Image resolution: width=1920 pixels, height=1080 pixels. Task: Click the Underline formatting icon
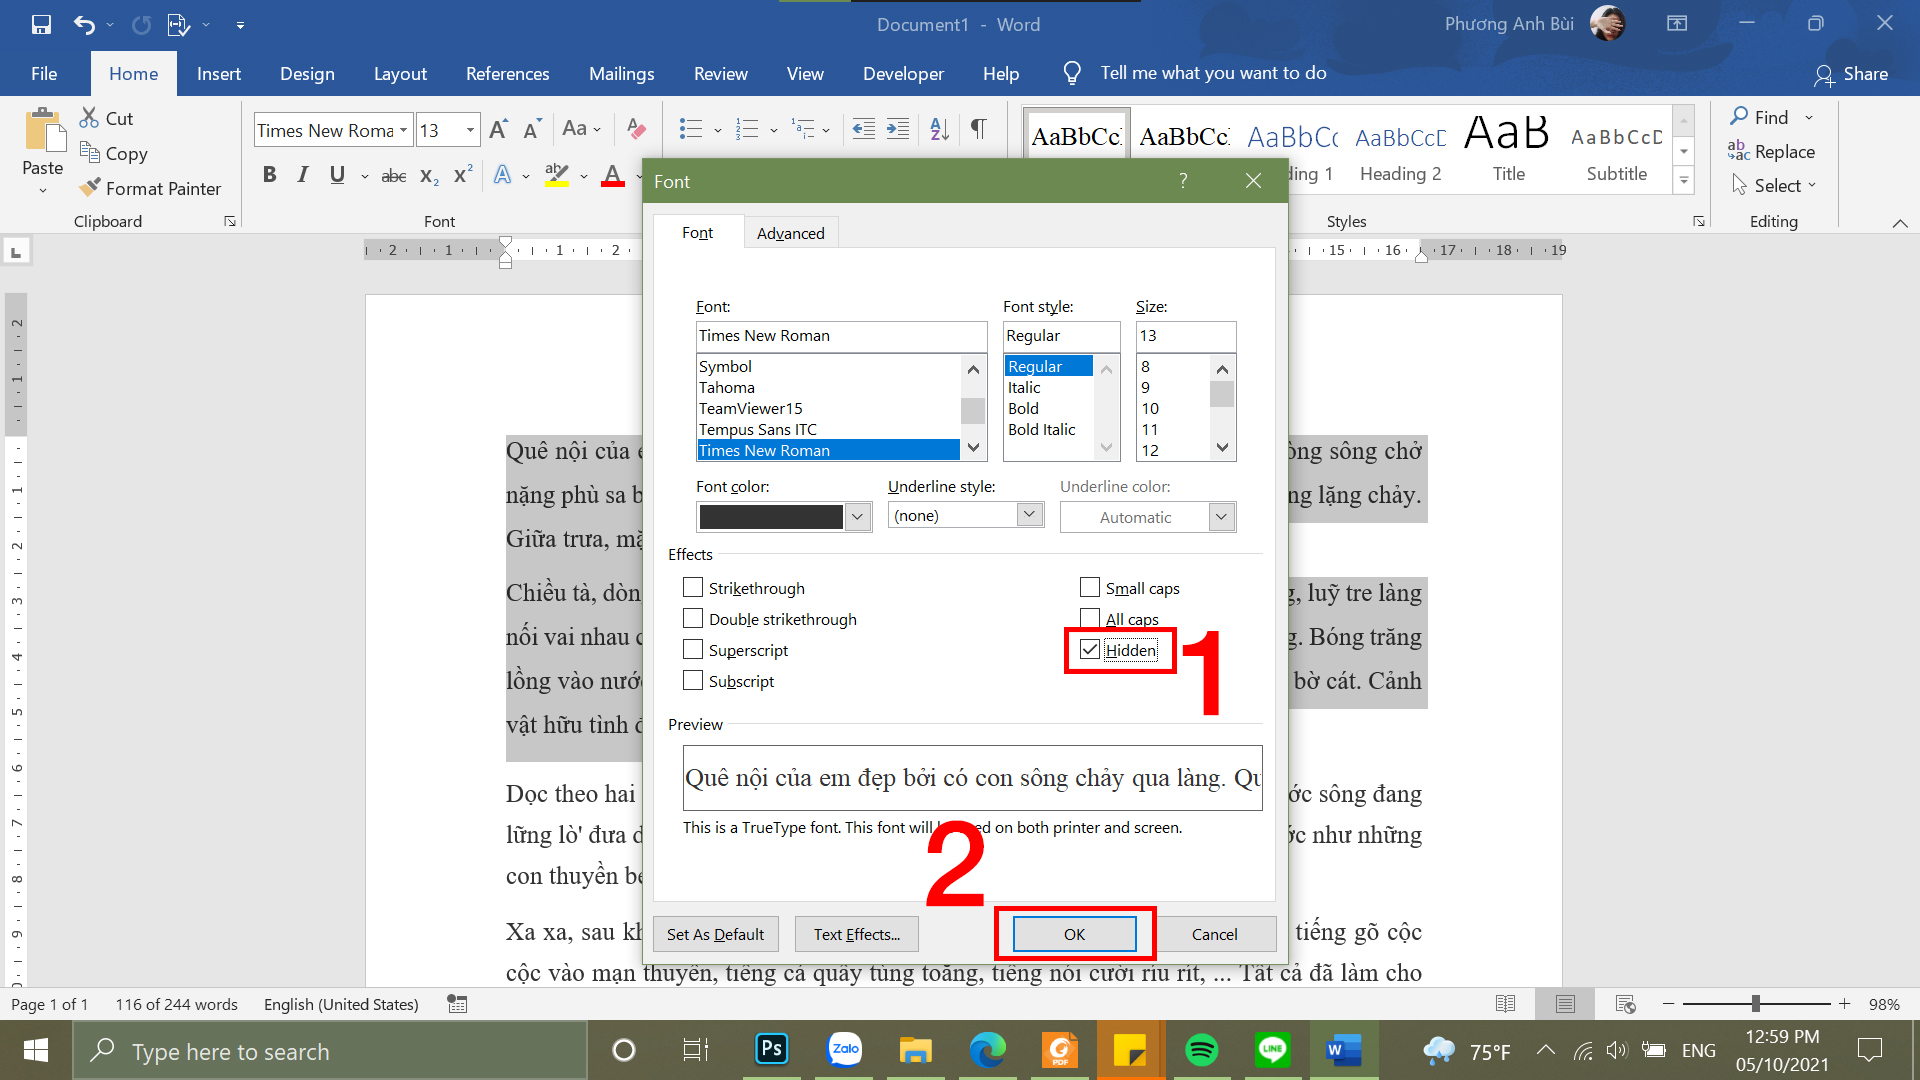click(338, 175)
